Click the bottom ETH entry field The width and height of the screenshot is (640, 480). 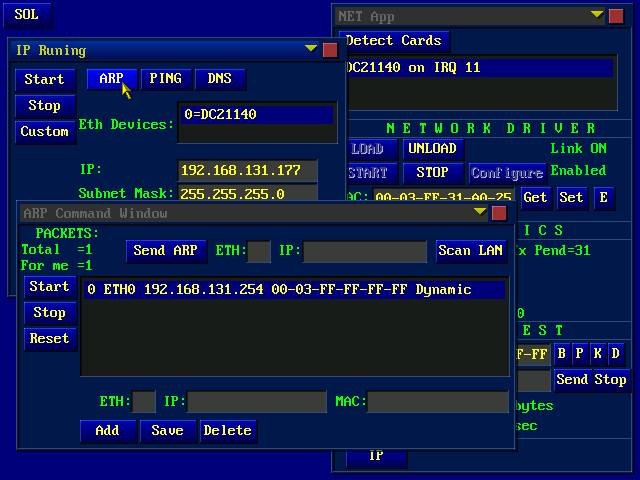[144, 402]
